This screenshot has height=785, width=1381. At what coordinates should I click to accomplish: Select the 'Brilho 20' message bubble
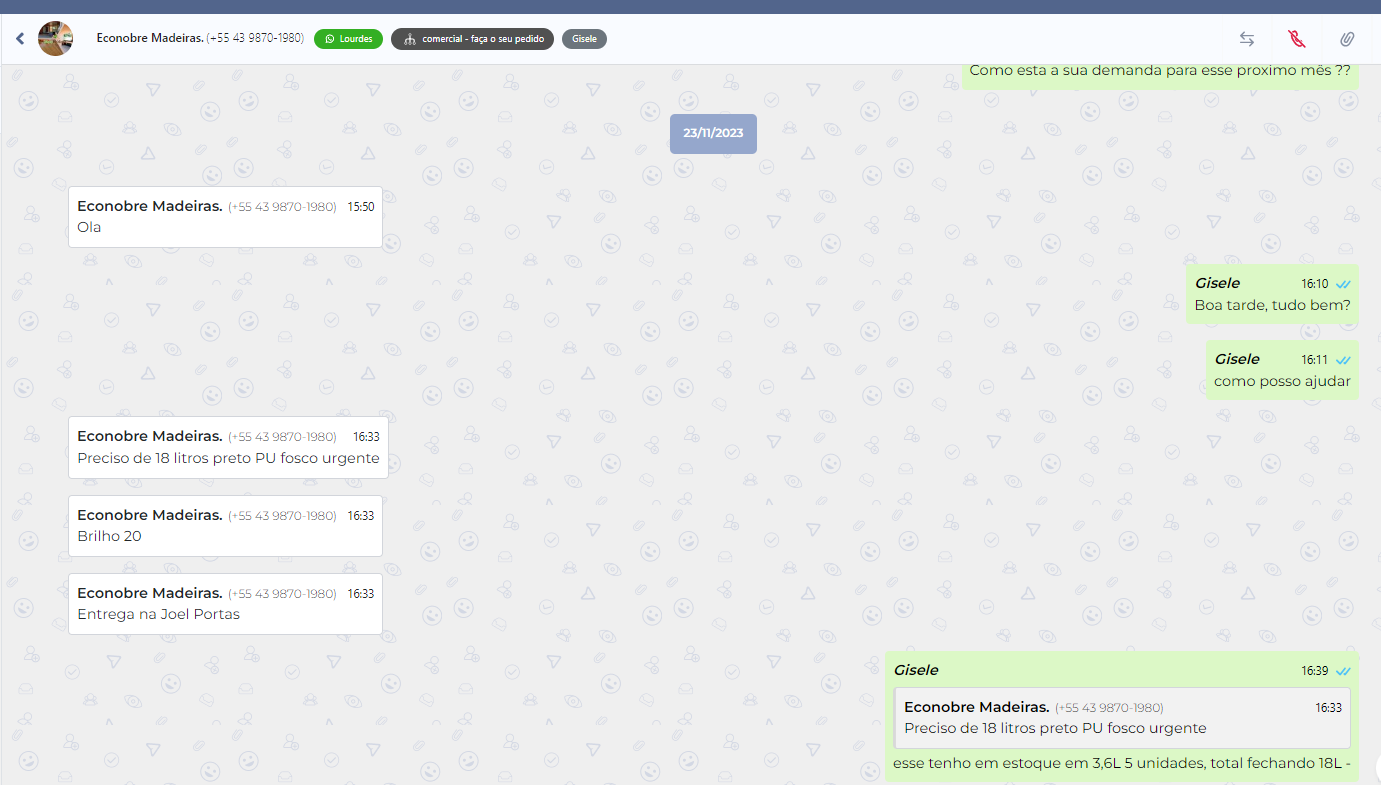point(225,526)
